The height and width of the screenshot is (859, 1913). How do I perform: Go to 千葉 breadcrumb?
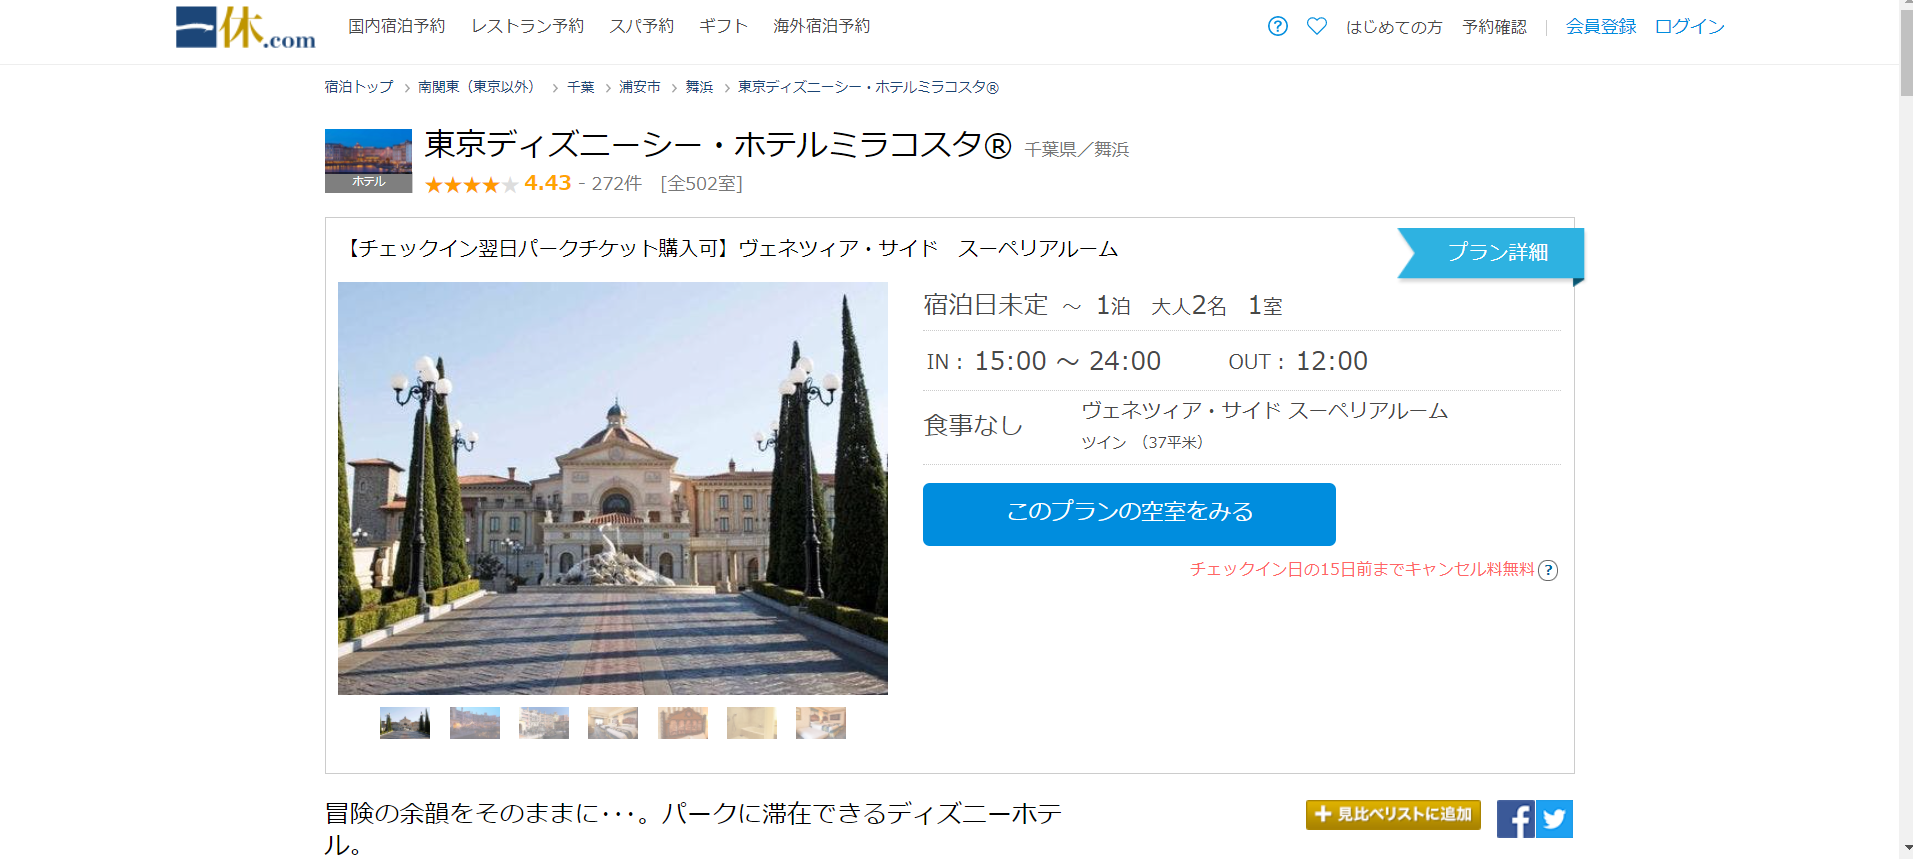(581, 87)
